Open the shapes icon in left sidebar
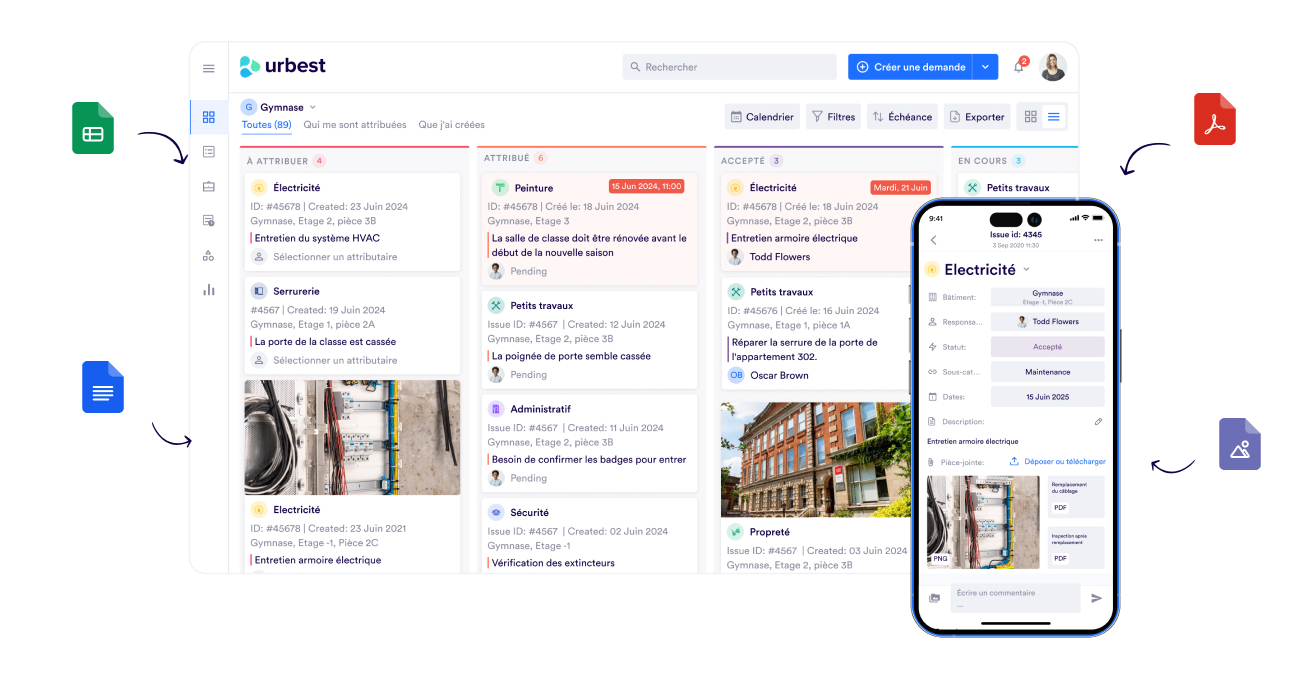 (x=209, y=256)
